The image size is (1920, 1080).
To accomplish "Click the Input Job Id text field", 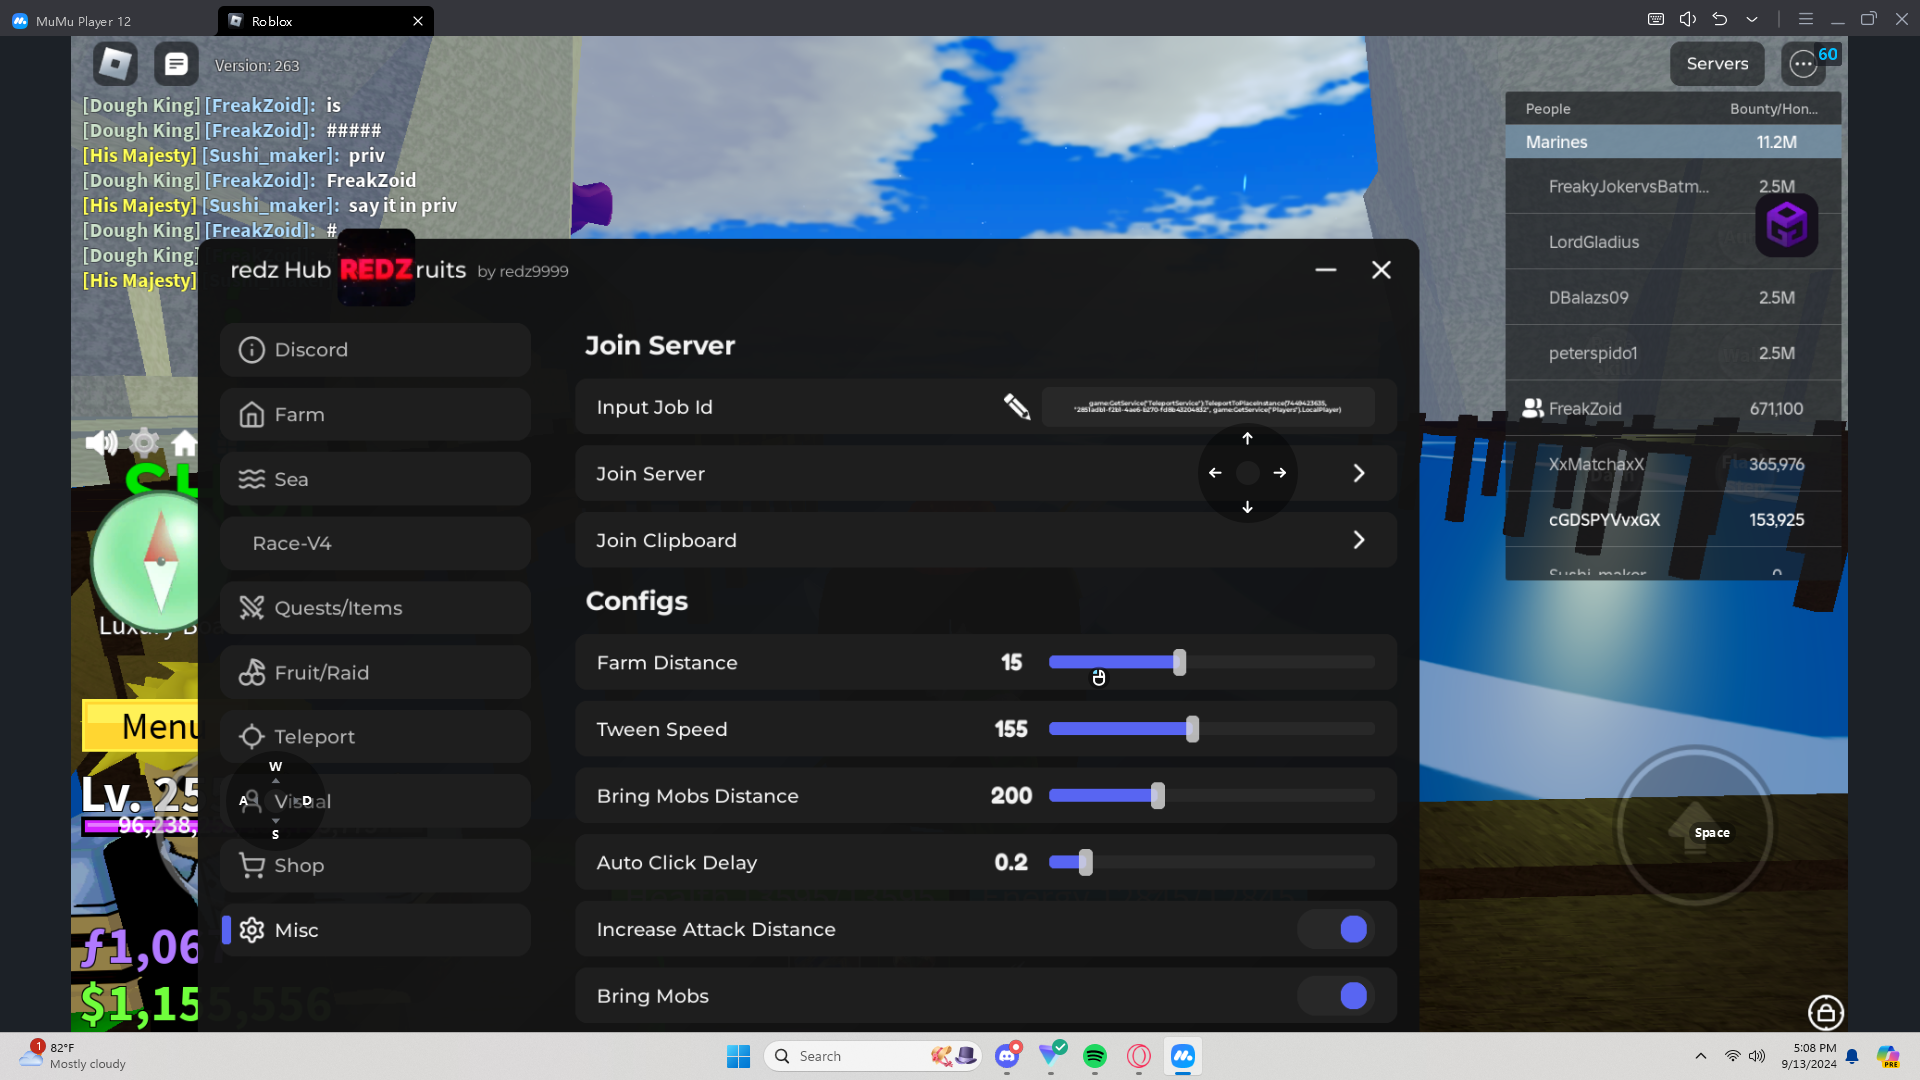I will 1208,407.
